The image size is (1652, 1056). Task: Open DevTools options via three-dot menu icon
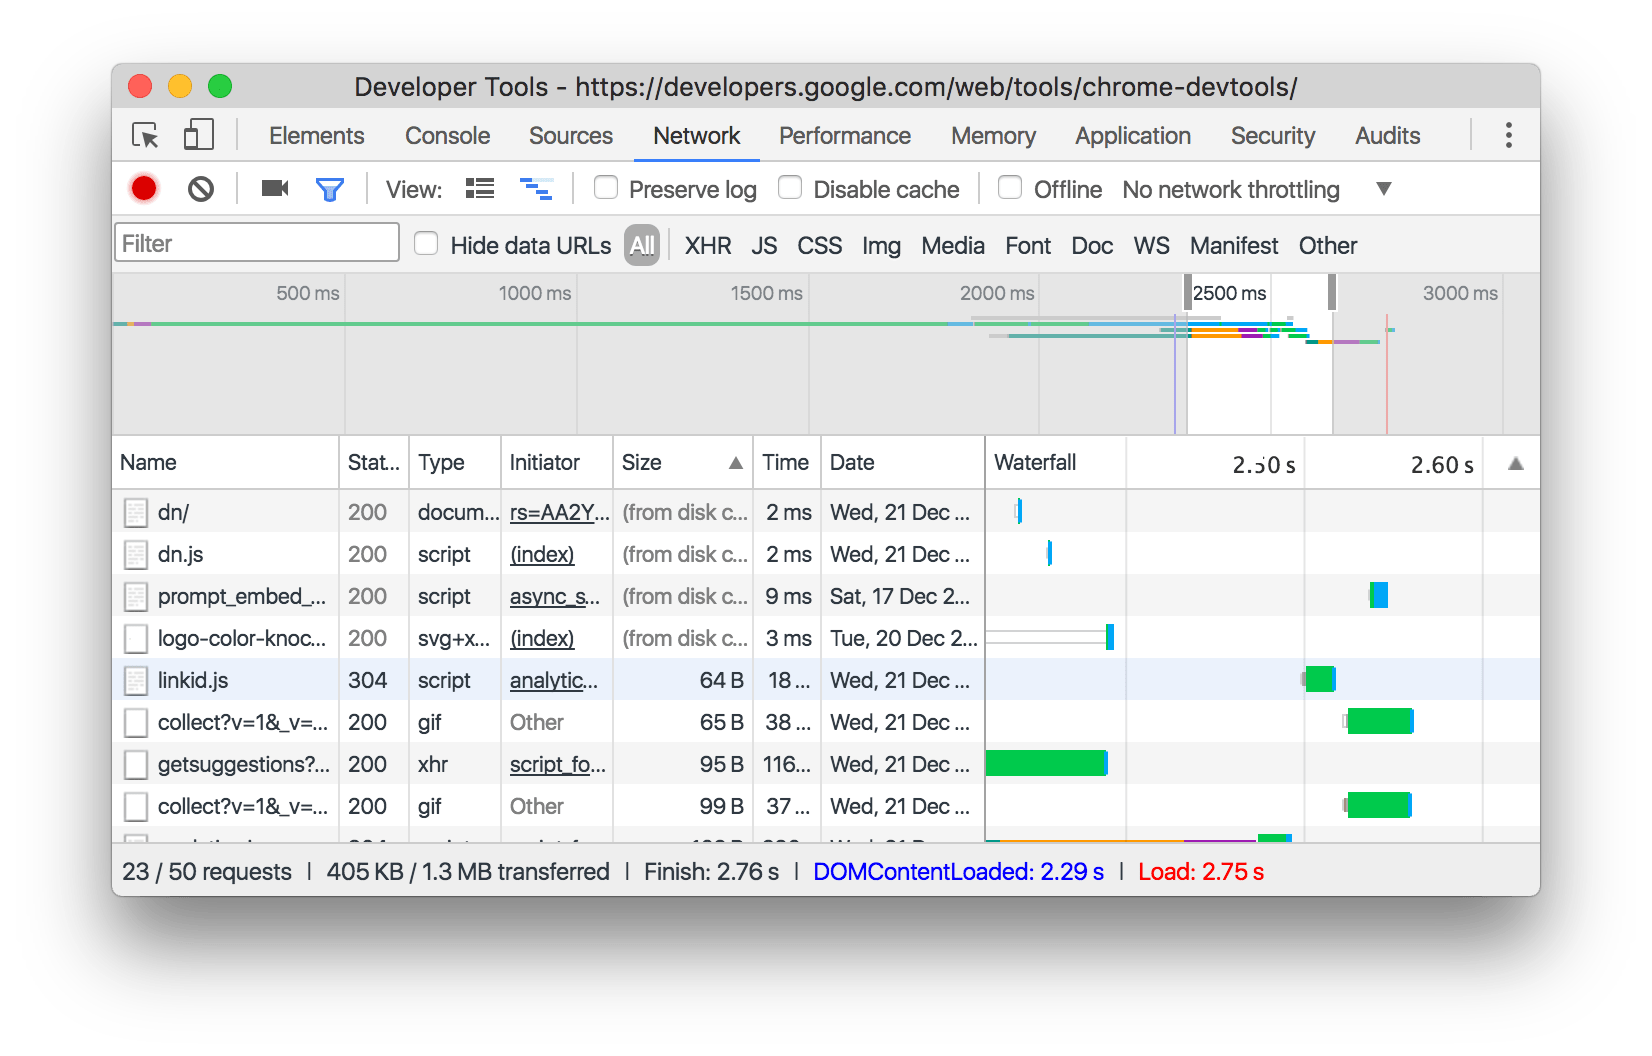(x=1508, y=135)
